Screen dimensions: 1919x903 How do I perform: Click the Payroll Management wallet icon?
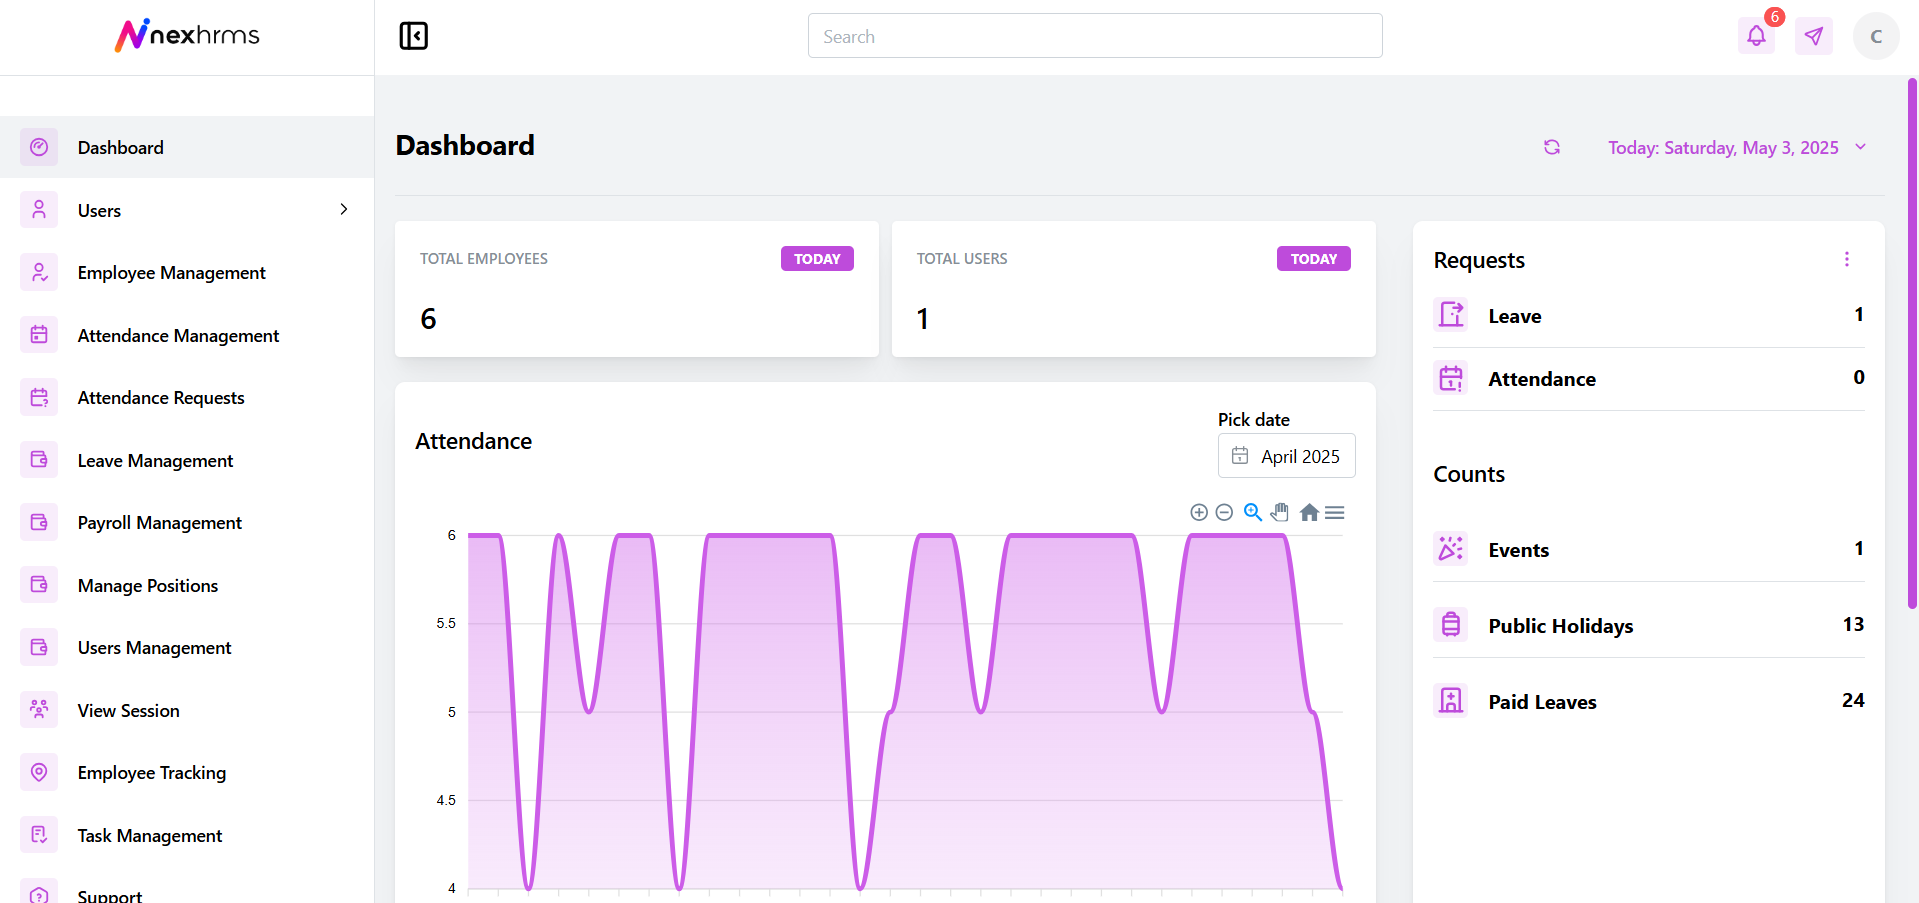coord(39,522)
